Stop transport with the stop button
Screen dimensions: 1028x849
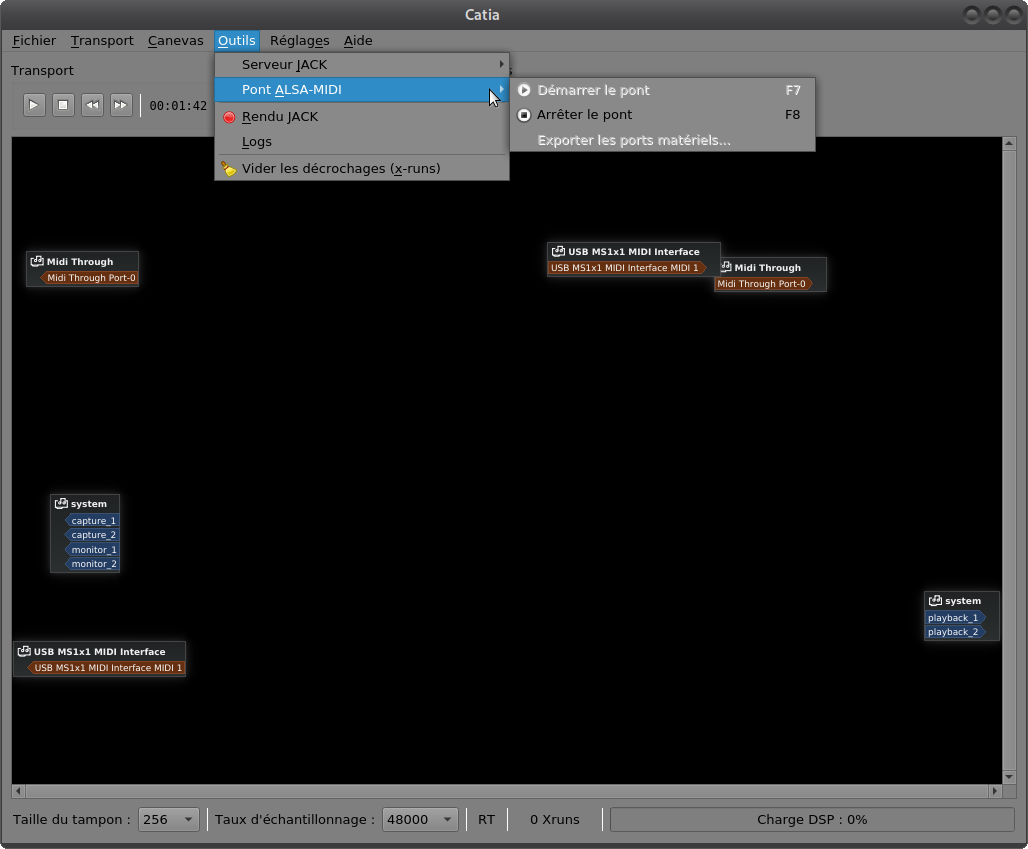click(x=63, y=105)
